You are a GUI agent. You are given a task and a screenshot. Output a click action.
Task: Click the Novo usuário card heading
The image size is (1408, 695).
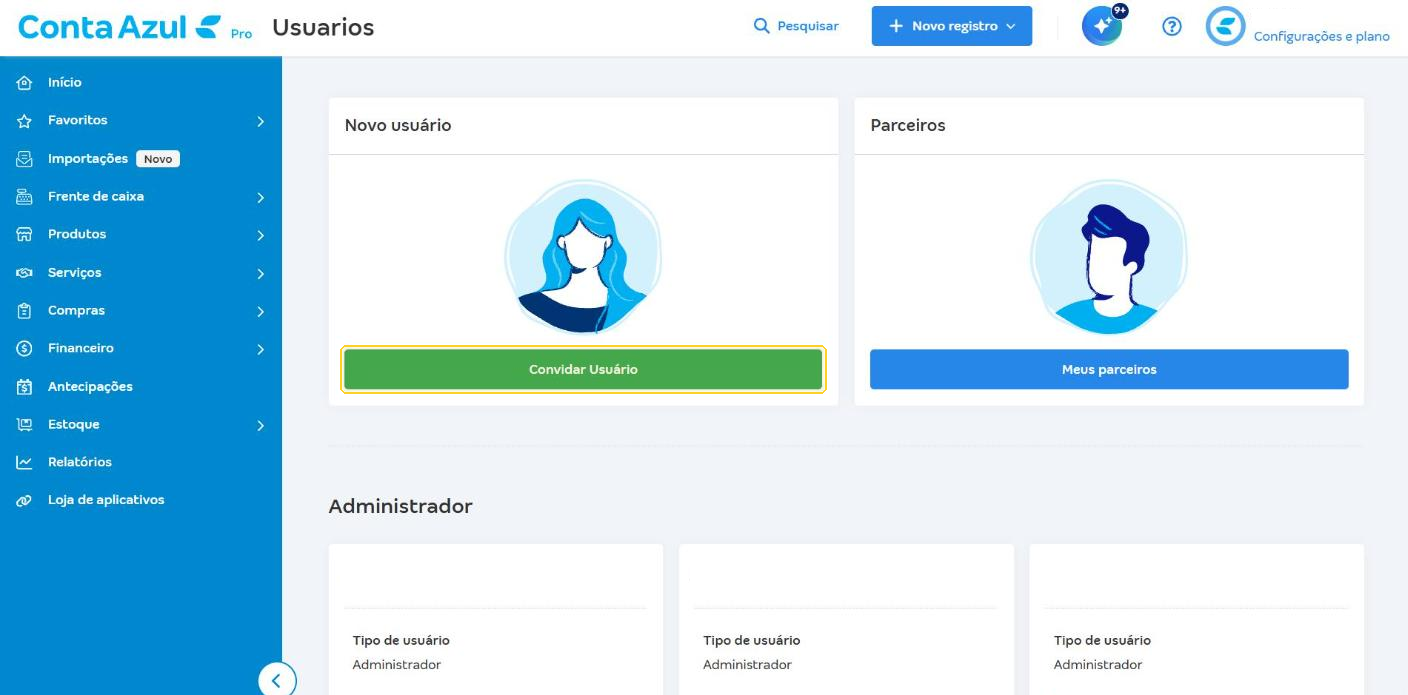point(398,125)
